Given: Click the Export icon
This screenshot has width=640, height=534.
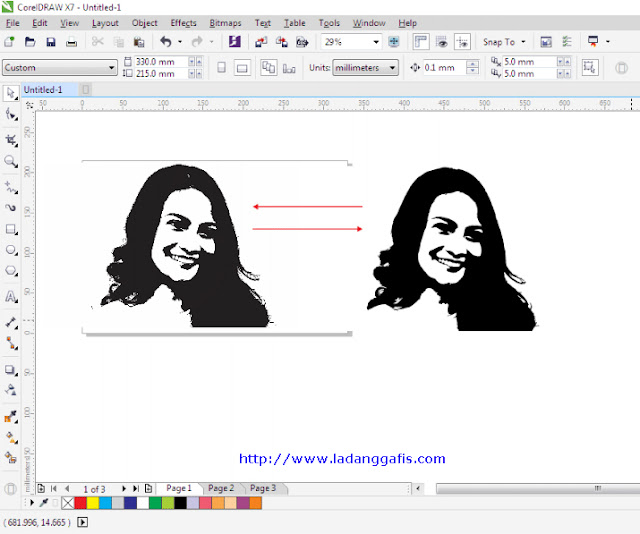Looking at the screenshot, I should tap(282, 42).
